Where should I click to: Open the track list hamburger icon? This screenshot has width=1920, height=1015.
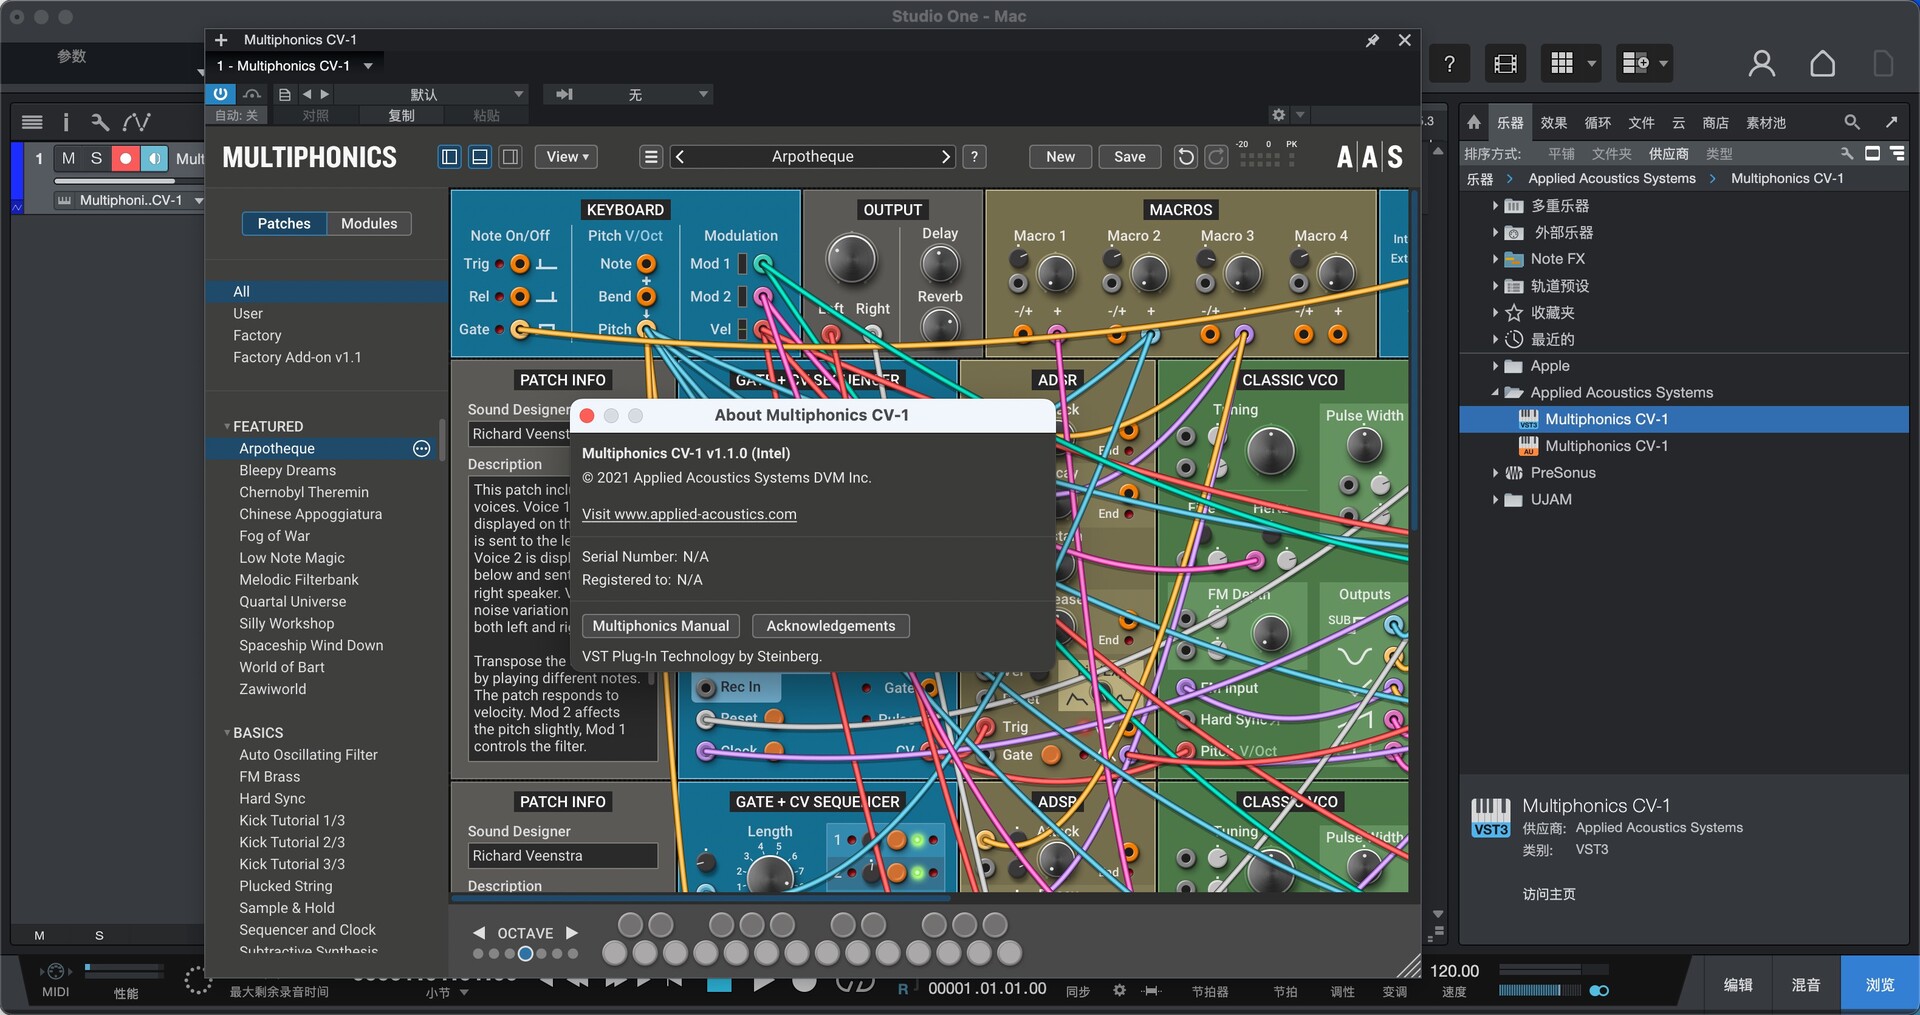[x=32, y=122]
